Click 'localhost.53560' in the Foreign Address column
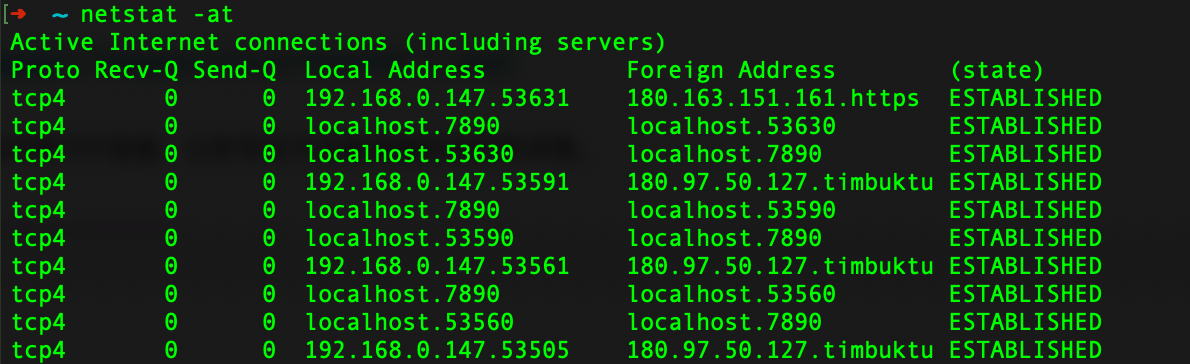Screen dimensions: 1190x364 coord(731,295)
